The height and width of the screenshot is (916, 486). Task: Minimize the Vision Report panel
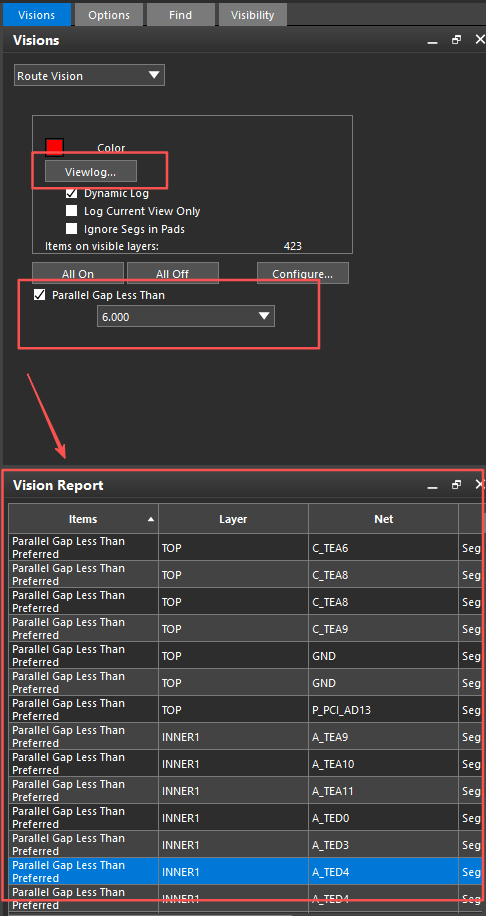click(433, 486)
